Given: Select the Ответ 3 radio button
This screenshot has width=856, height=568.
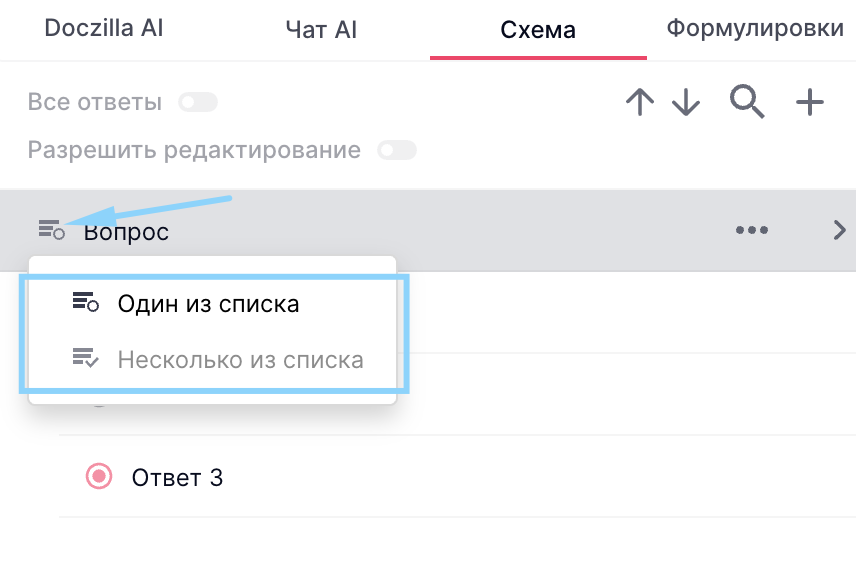Looking at the screenshot, I should click(x=98, y=477).
